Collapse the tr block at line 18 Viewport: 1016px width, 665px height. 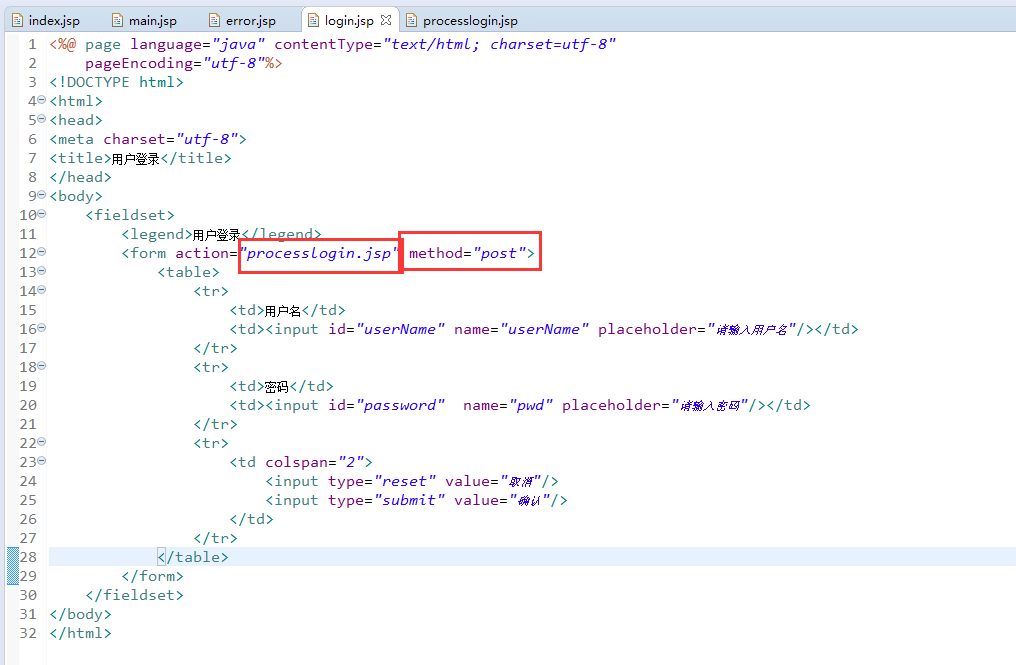click(41, 366)
